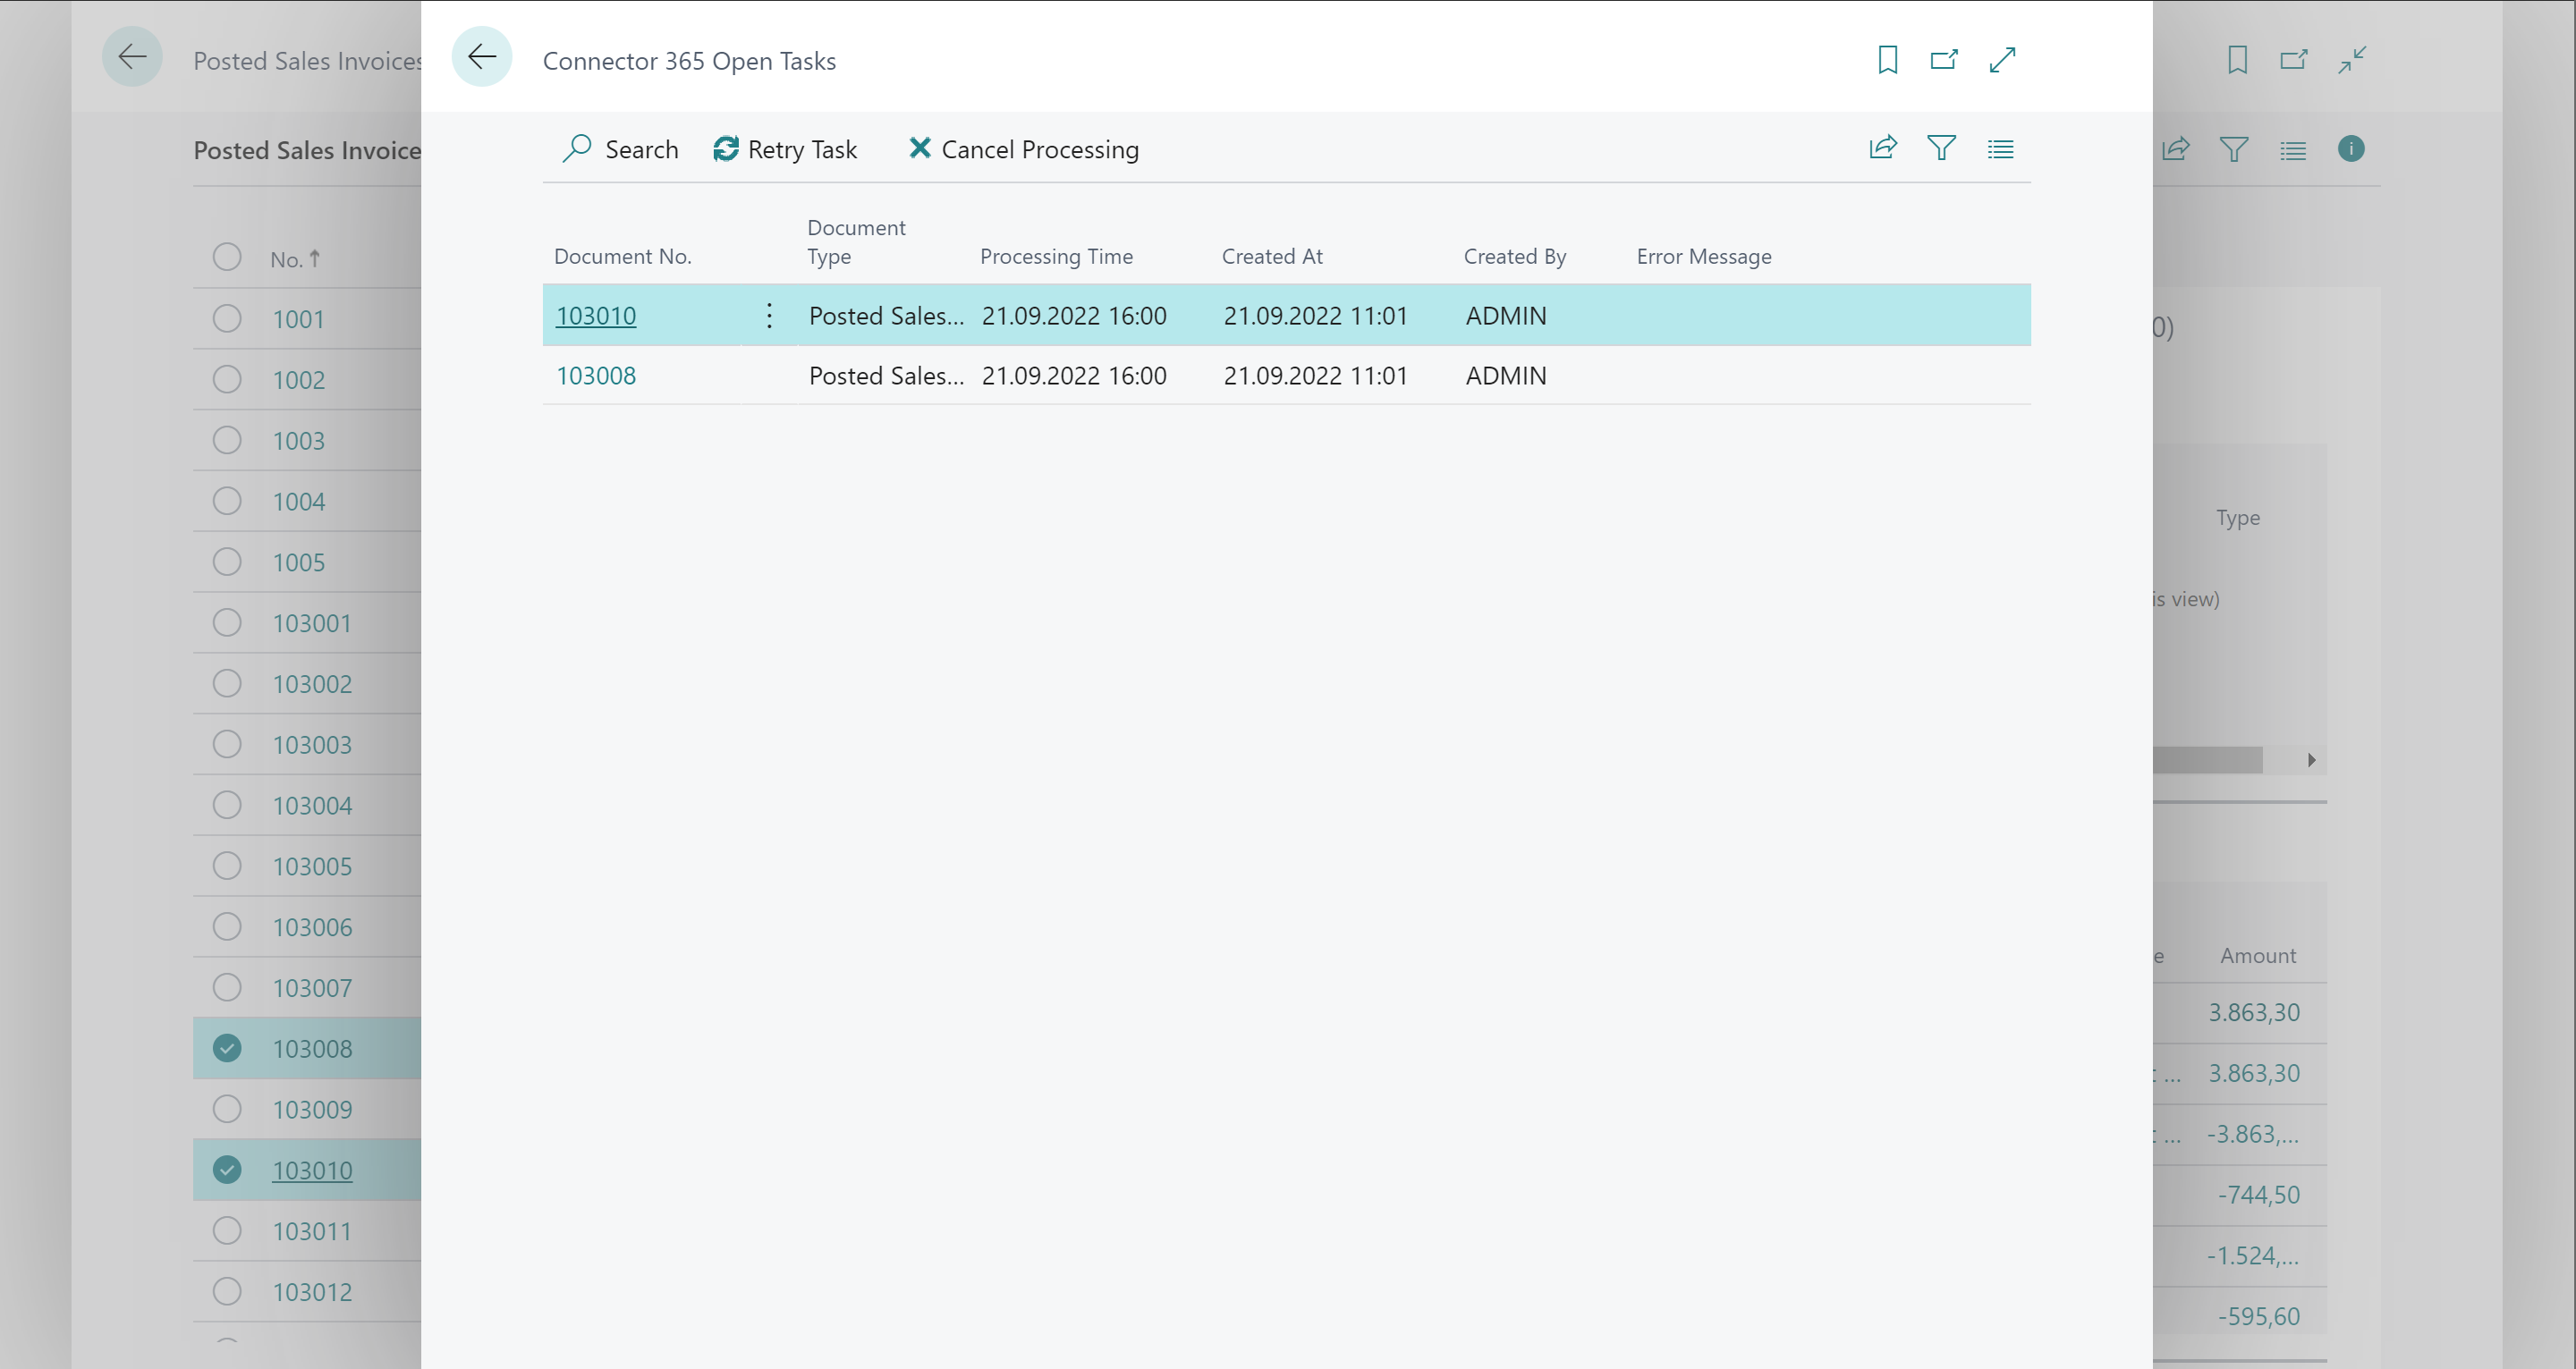Expand Connector 365 Open Tasks to full width
Image resolution: width=2576 pixels, height=1369 pixels.
tap(2002, 60)
